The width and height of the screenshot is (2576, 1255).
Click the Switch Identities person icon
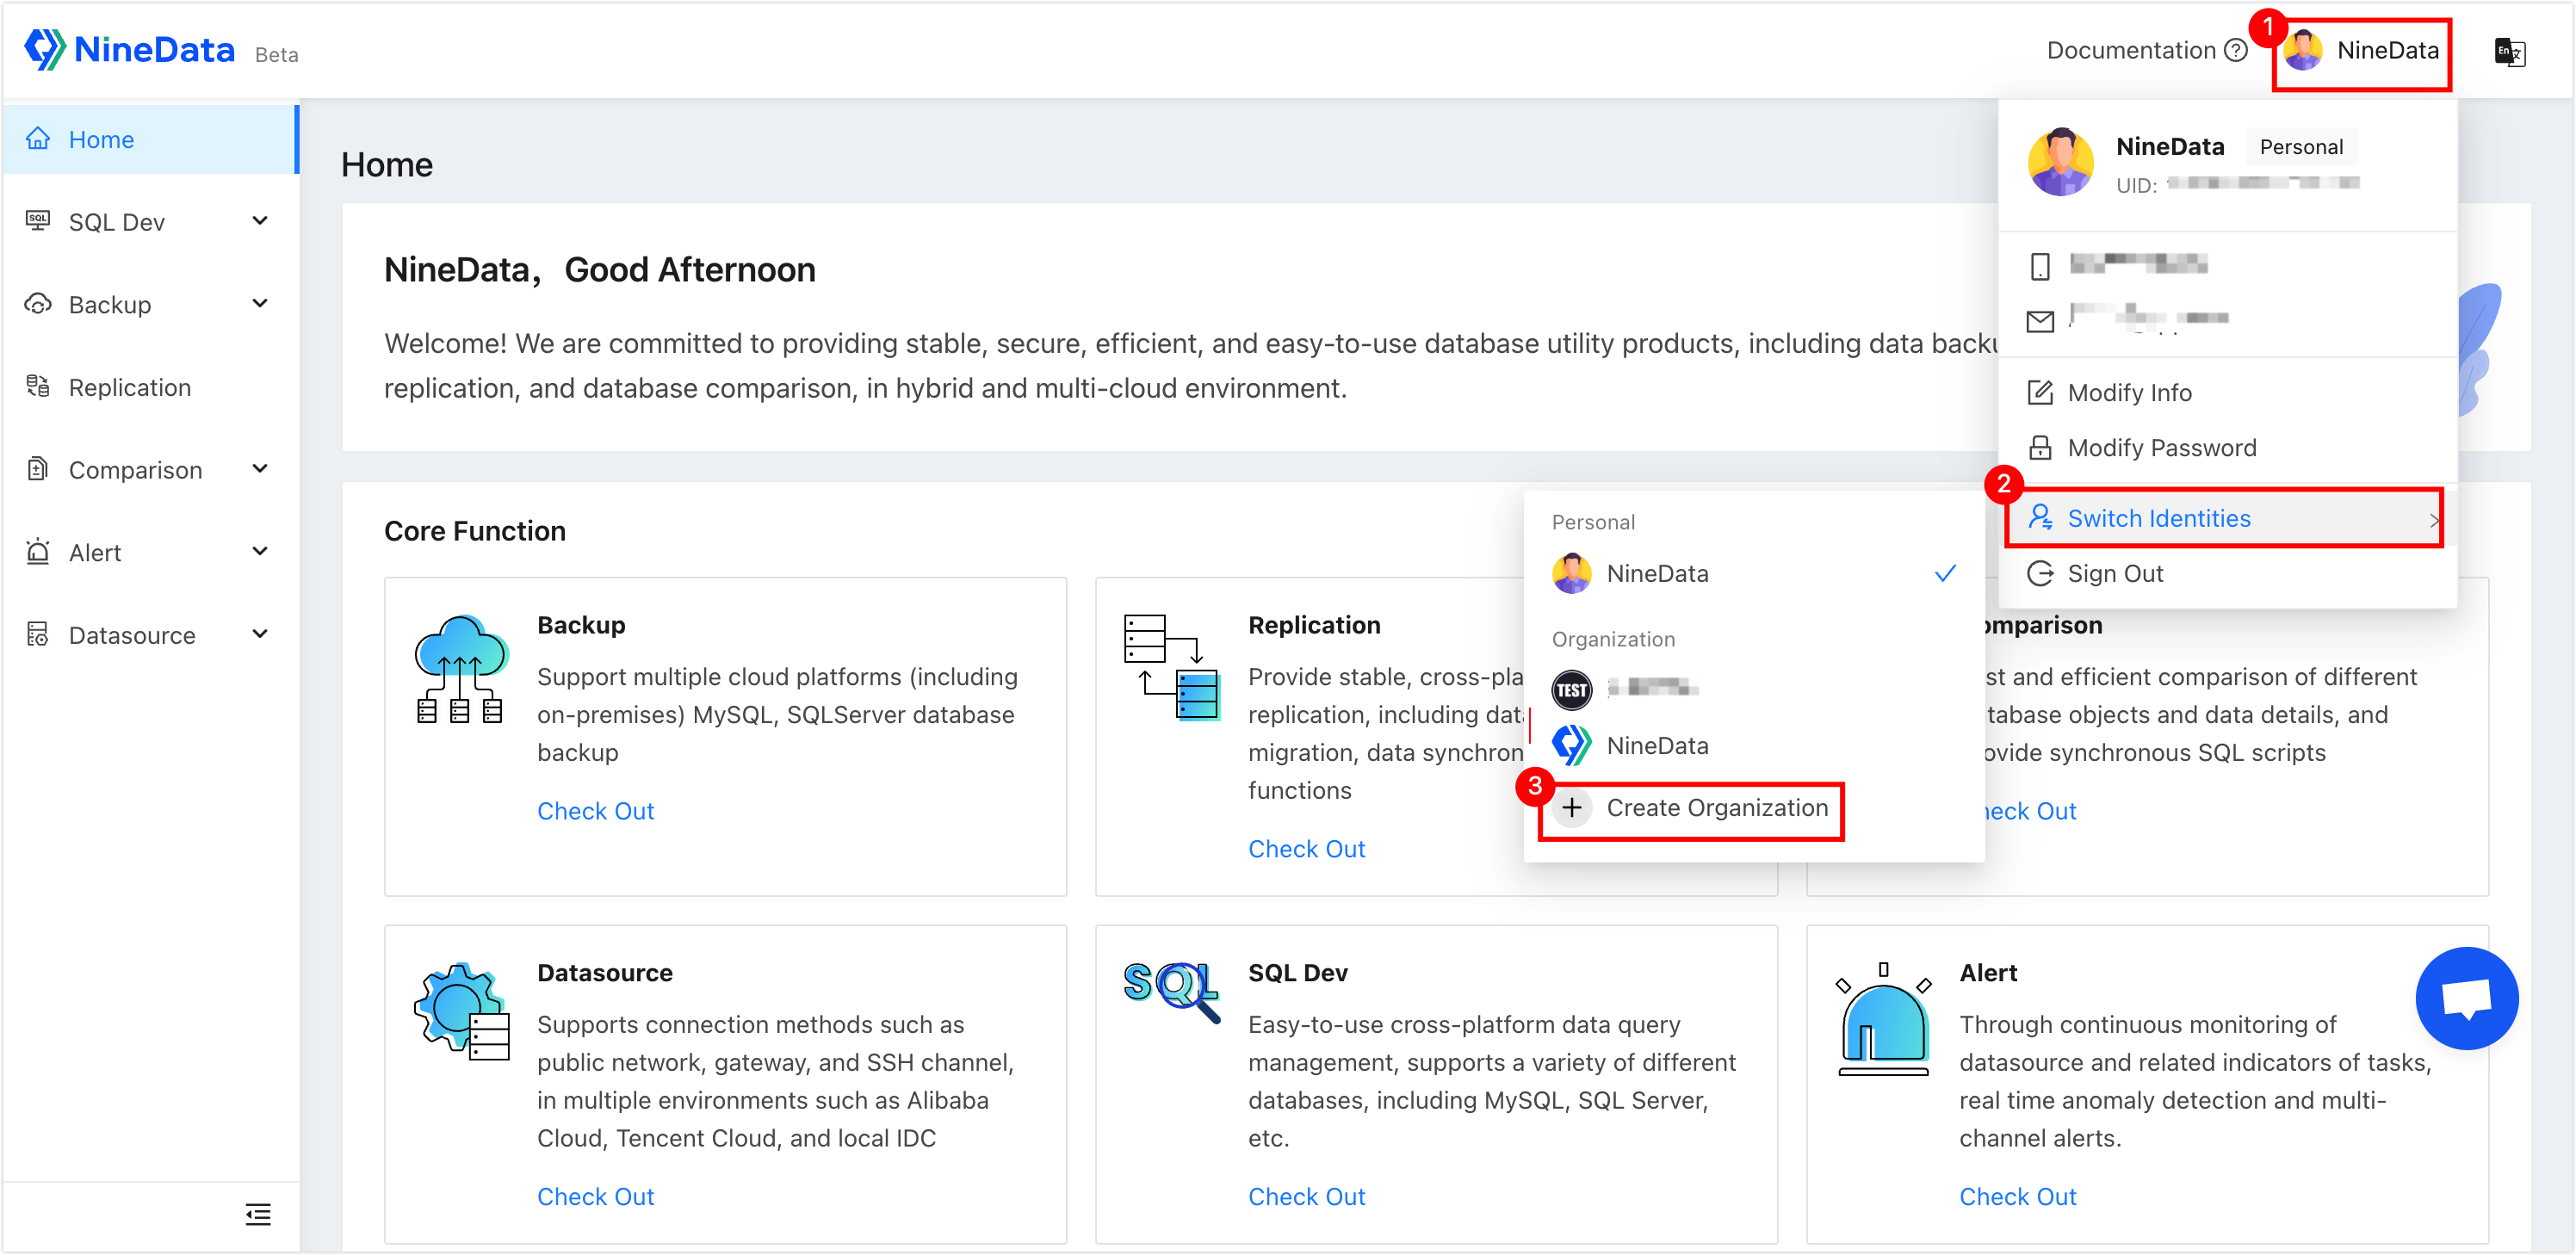2040,518
